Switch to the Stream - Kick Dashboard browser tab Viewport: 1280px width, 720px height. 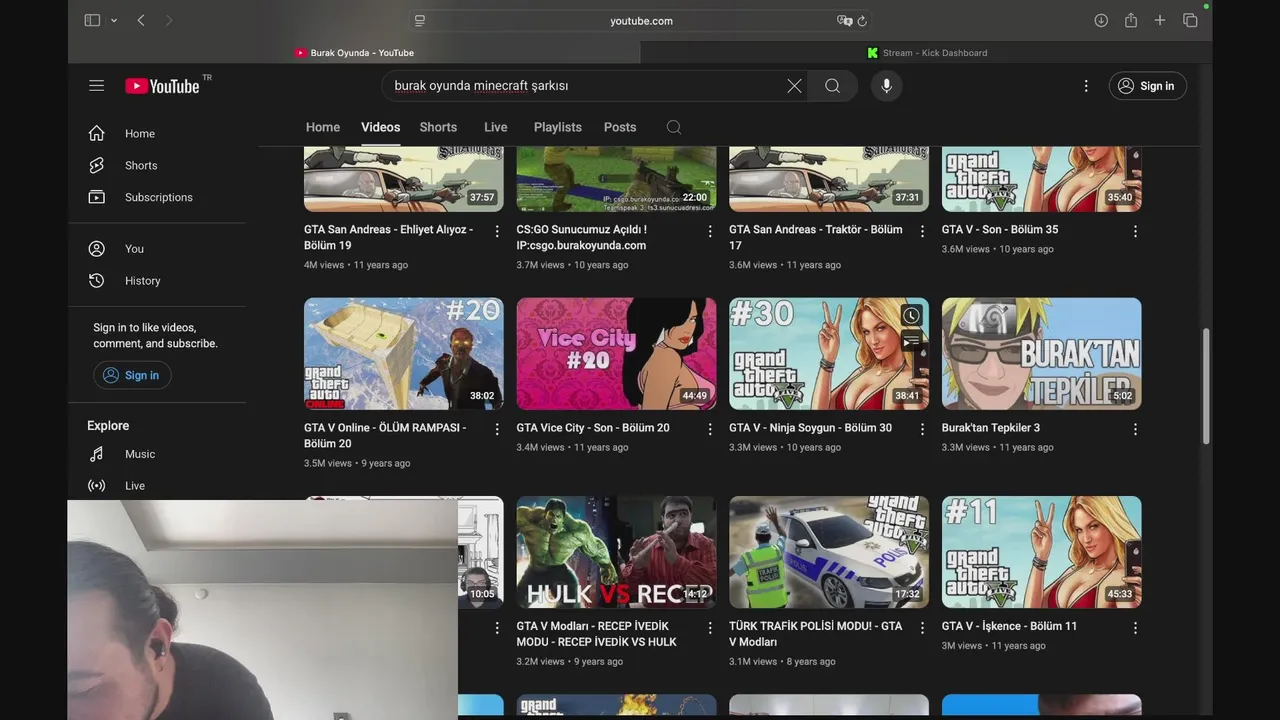926,53
